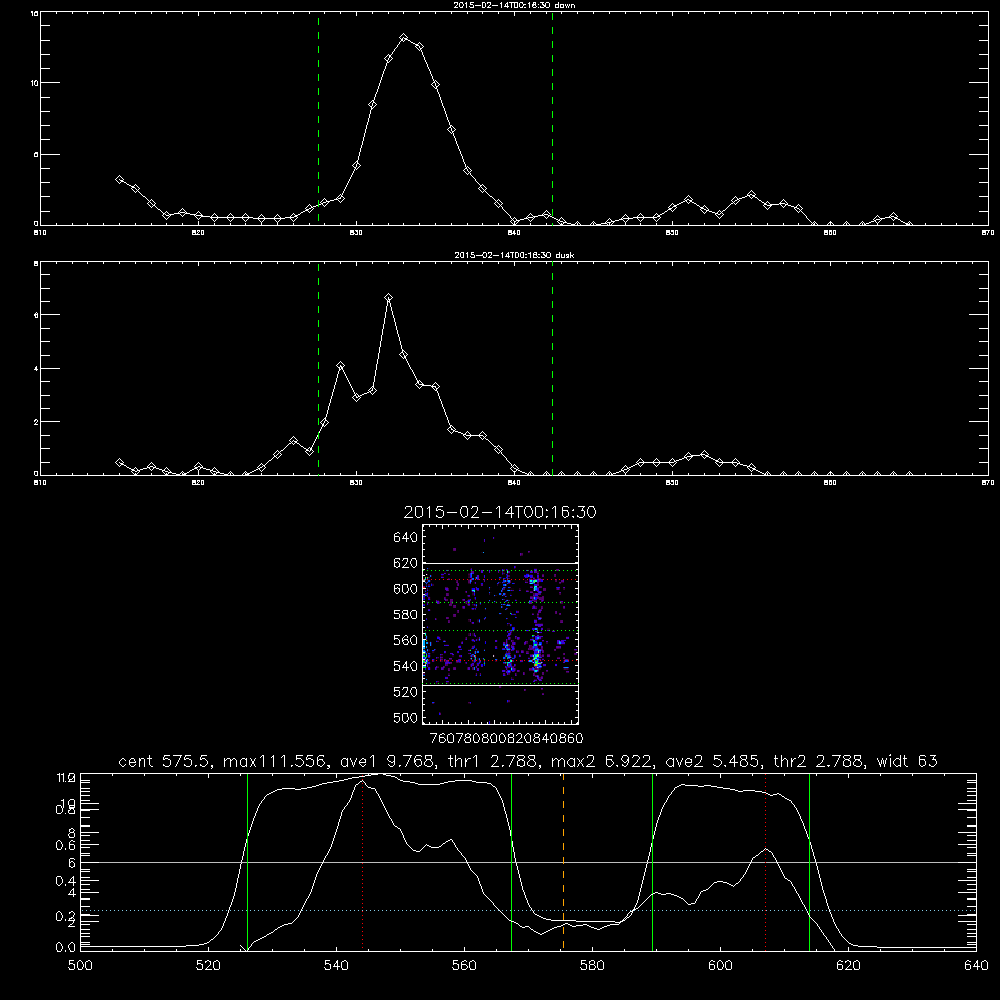
Task: Click left green dashed line in dusk plot
Action: [318, 368]
